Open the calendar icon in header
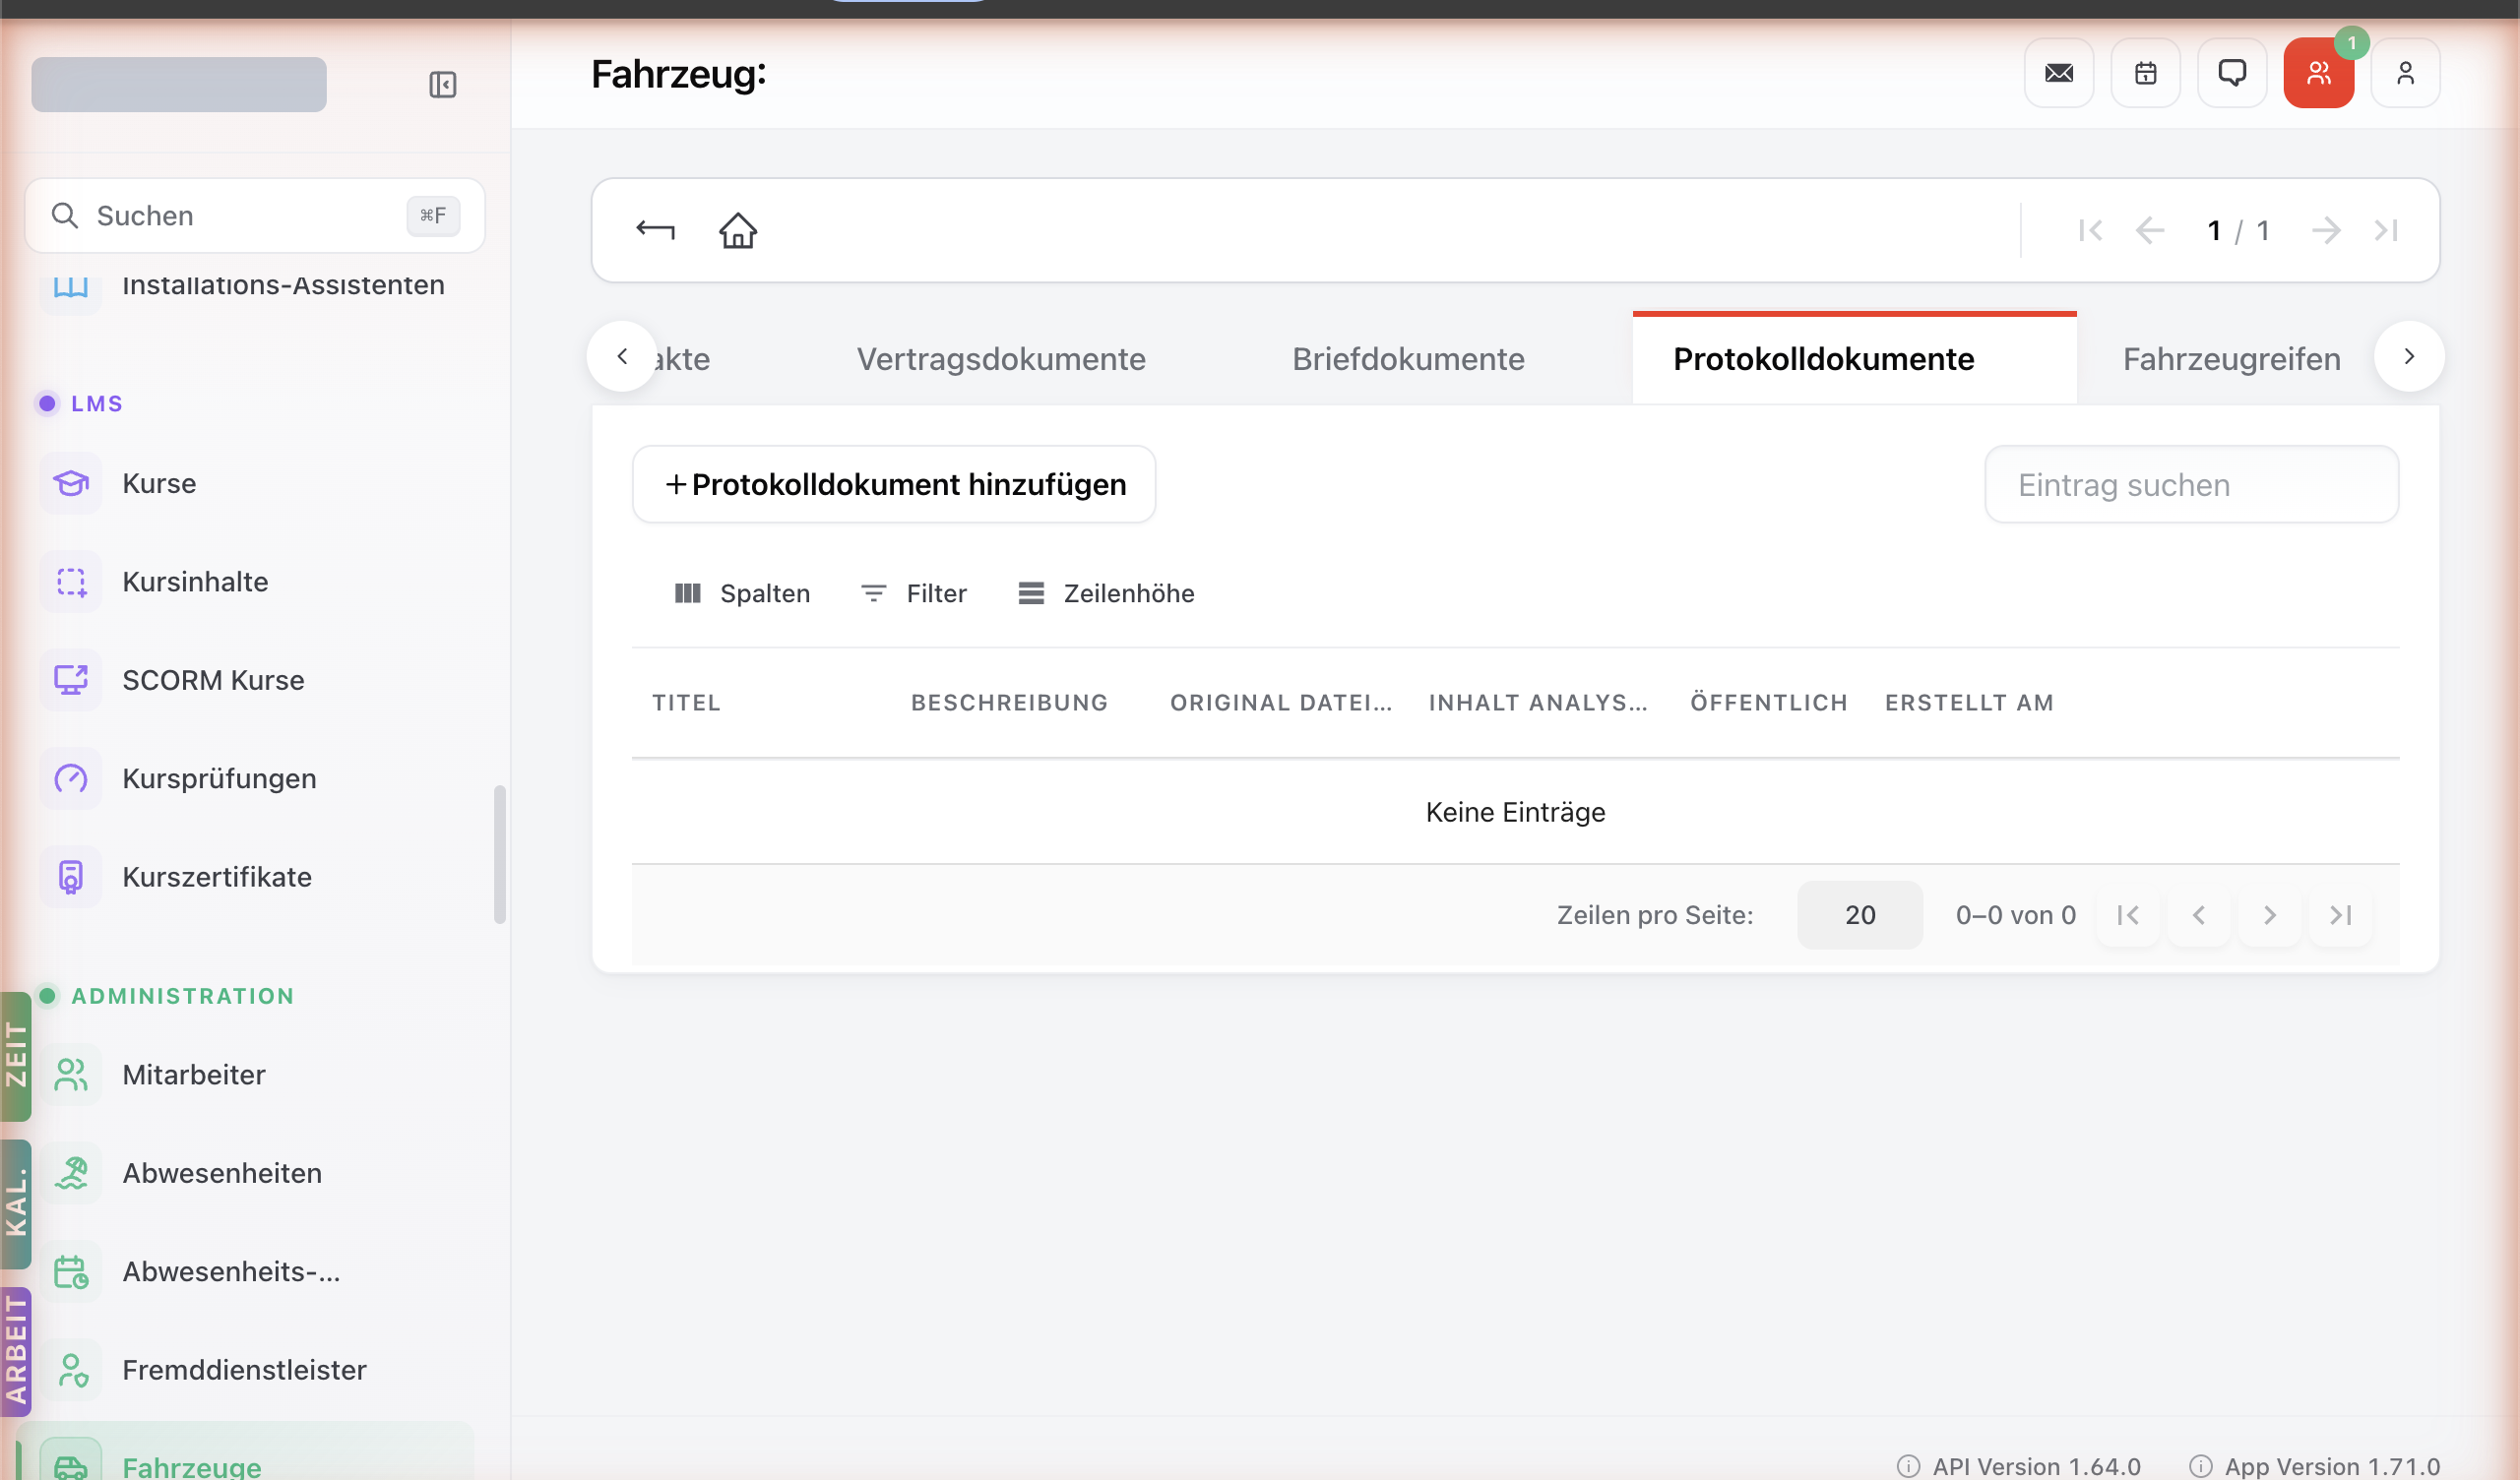2520x1480 pixels. pos(2145,73)
